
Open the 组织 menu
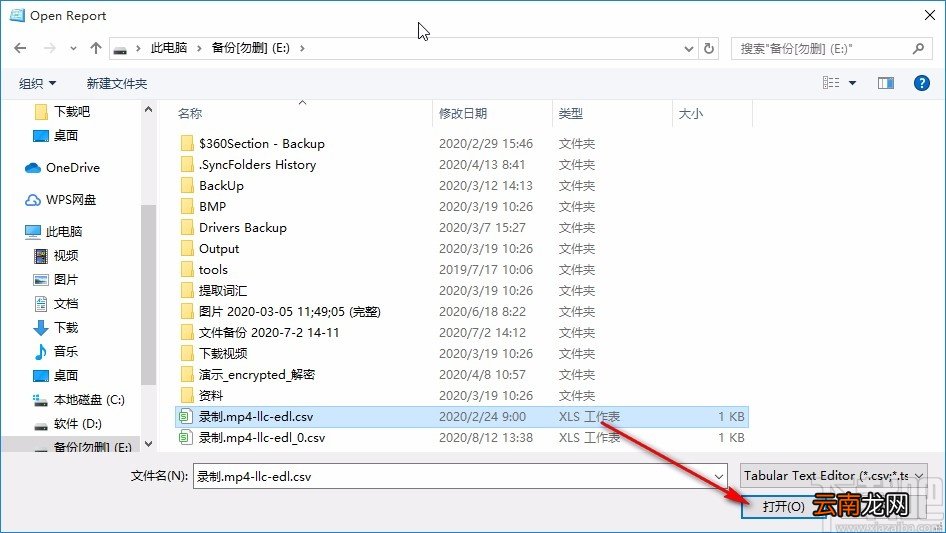click(37, 83)
